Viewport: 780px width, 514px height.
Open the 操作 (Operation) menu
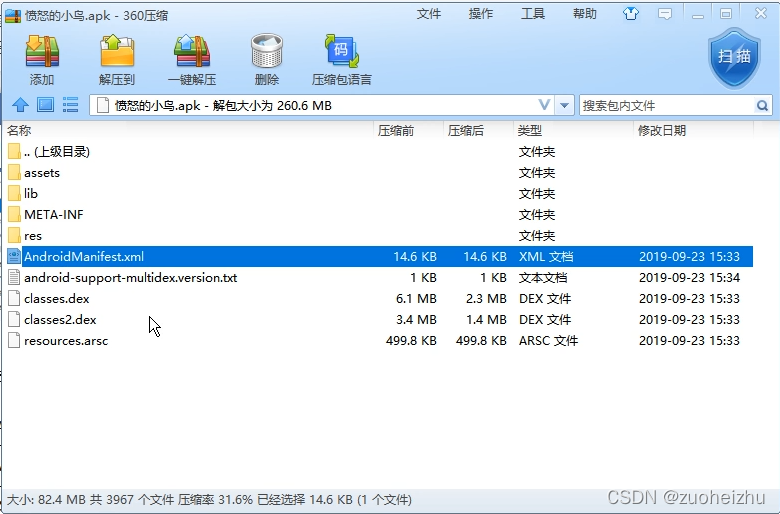point(481,14)
